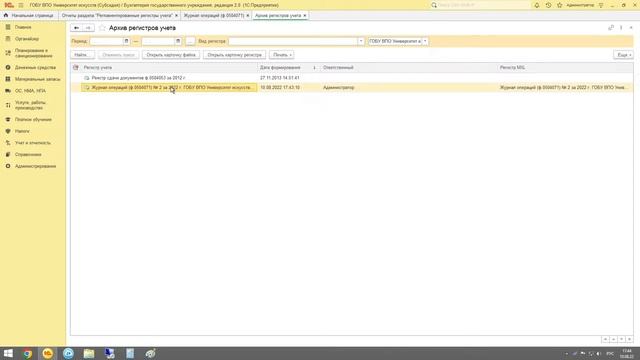Open Материальные запасы section
Viewport: 640px width, 360px height.
(37, 79)
